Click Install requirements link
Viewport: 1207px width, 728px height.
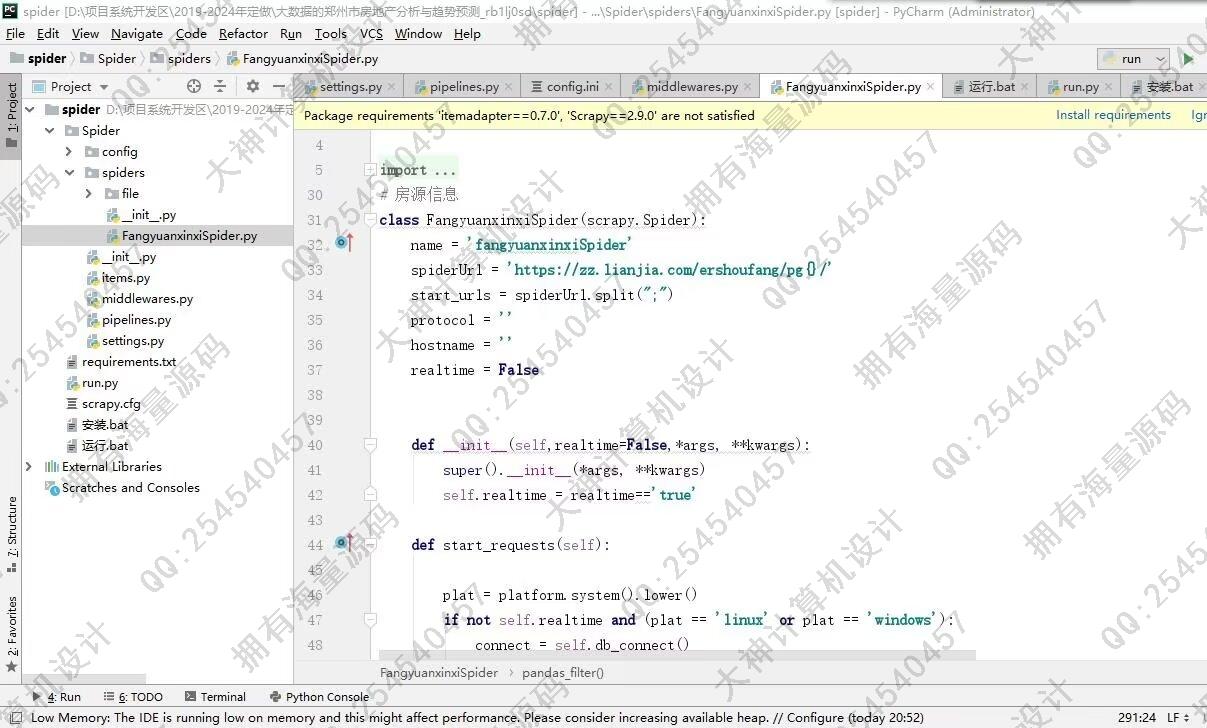coord(1113,115)
